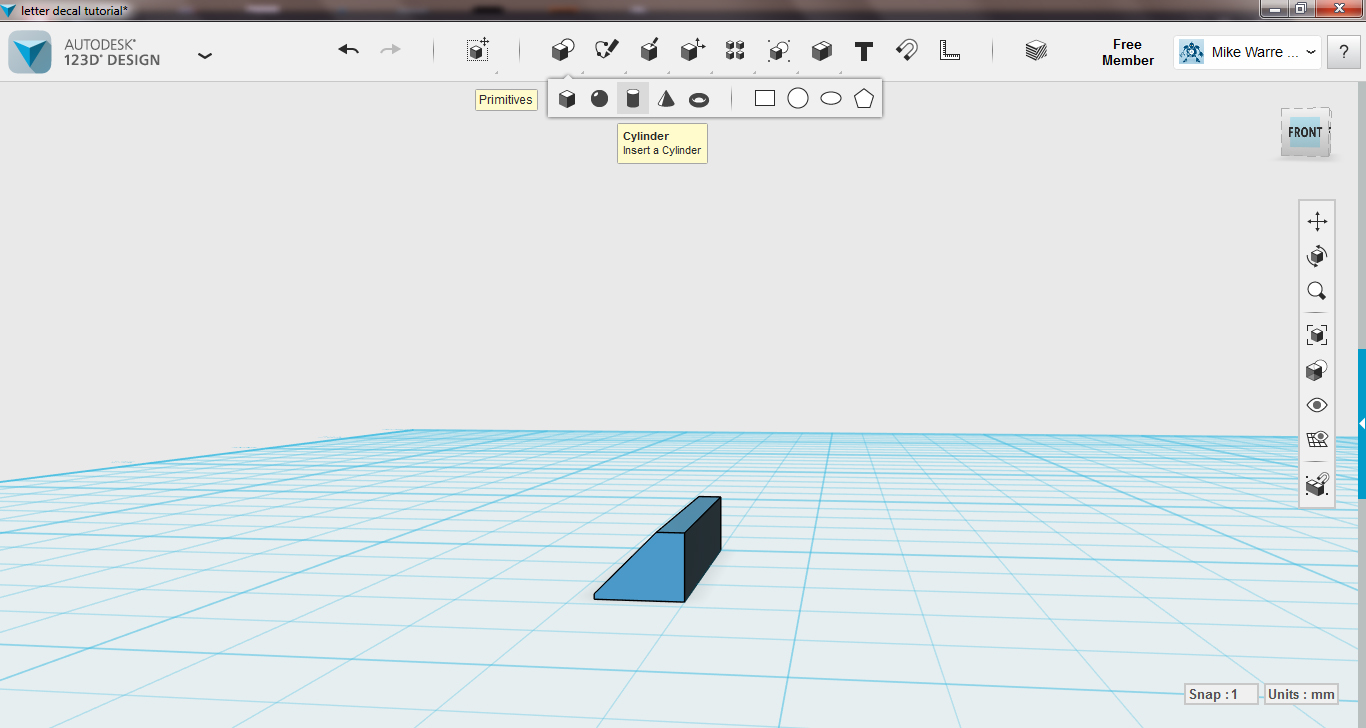The image size is (1366, 728).
Task: Click the Undo arrow
Action: [348, 50]
